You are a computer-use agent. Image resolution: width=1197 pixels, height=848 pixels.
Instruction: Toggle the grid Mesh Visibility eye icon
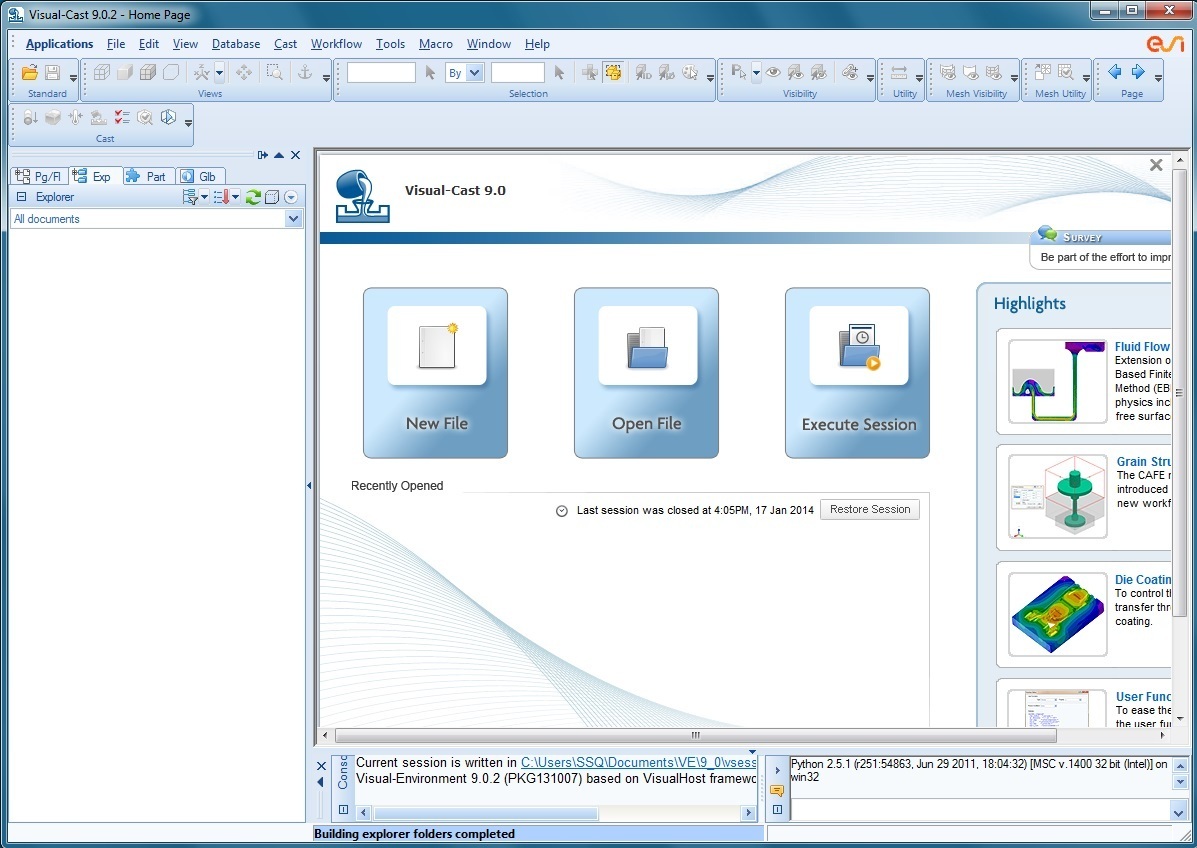(x=994, y=73)
